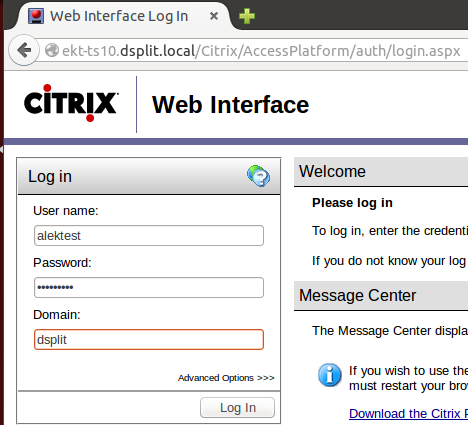
Task: Click the Citrix logo
Action: [71, 103]
